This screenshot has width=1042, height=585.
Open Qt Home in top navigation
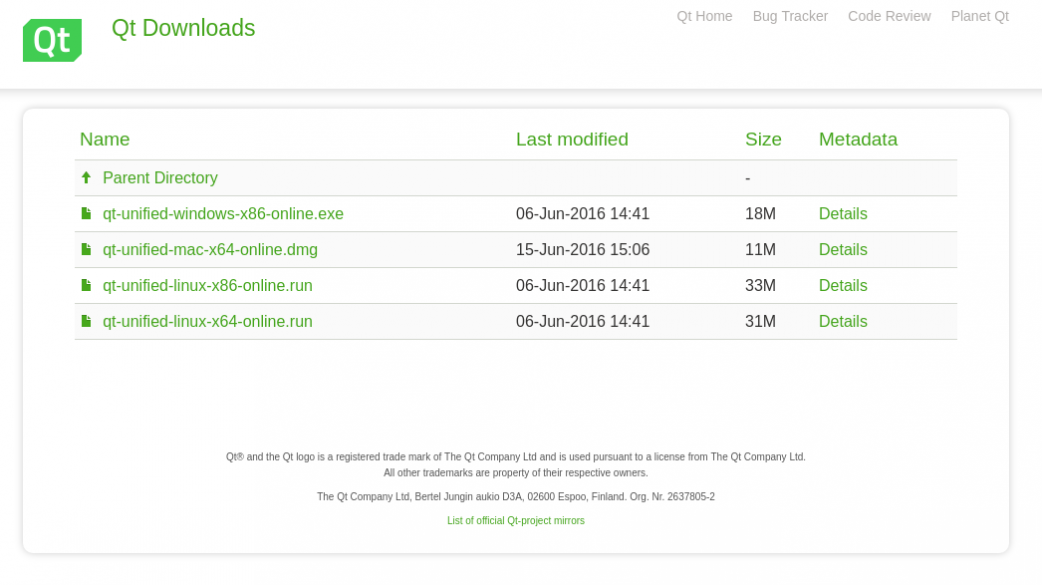click(x=704, y=16)
